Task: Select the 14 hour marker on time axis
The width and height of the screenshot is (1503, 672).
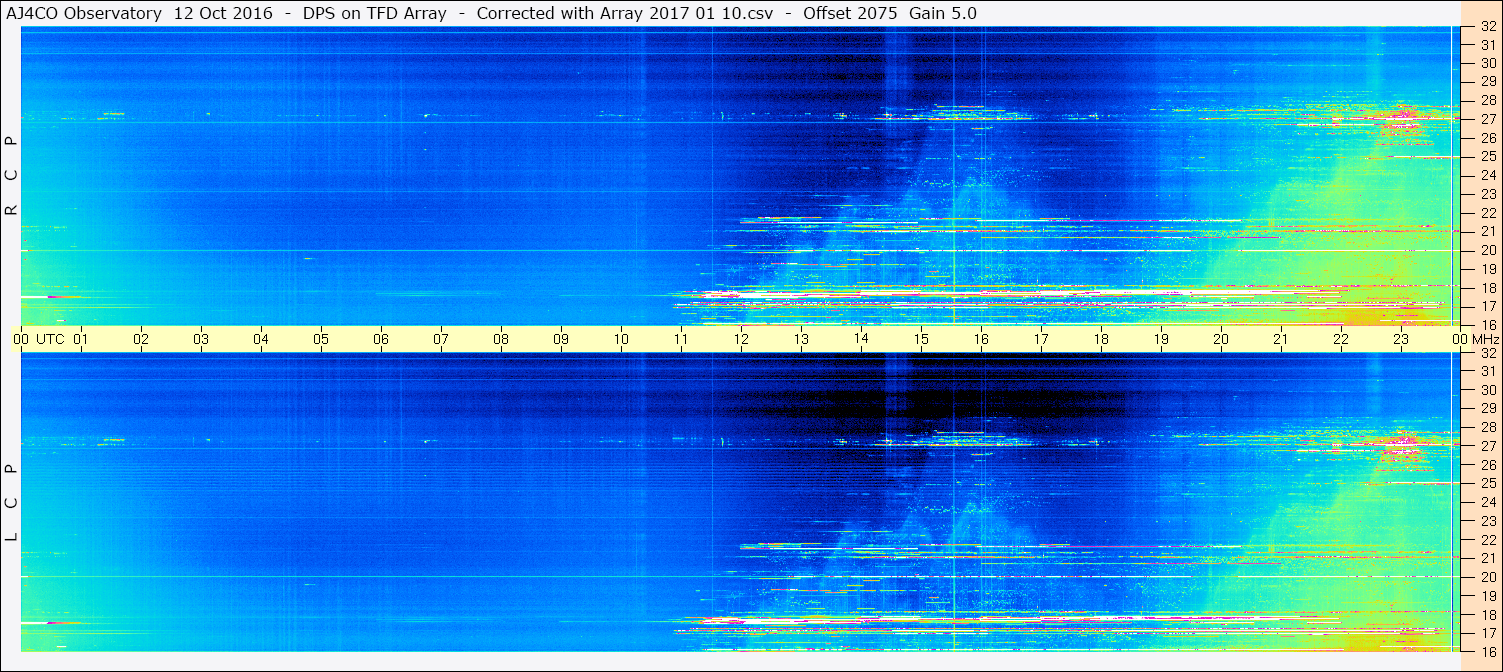Action: click(x=861, y=339)
